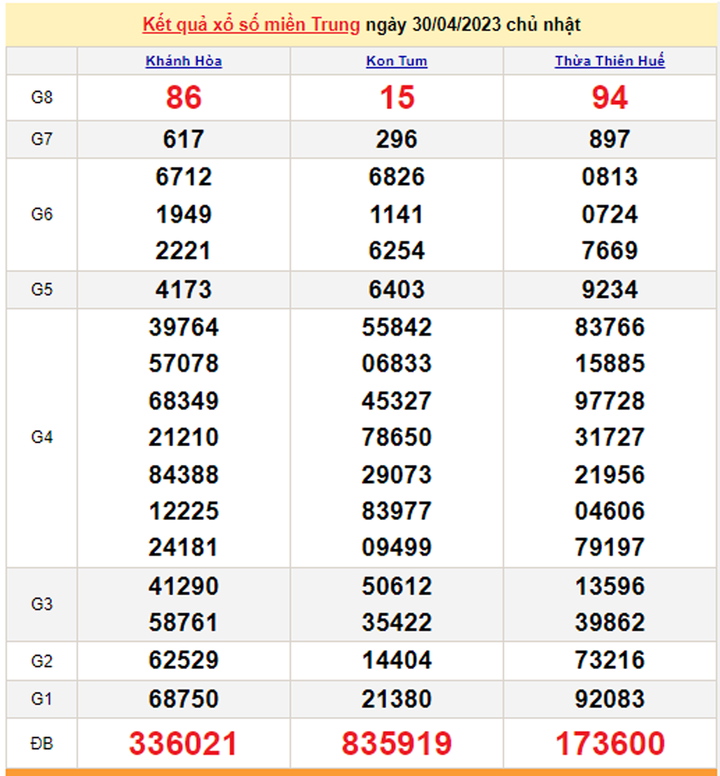
Task: Click Kon Tum special prize 835919
Action: click(397, 743)
